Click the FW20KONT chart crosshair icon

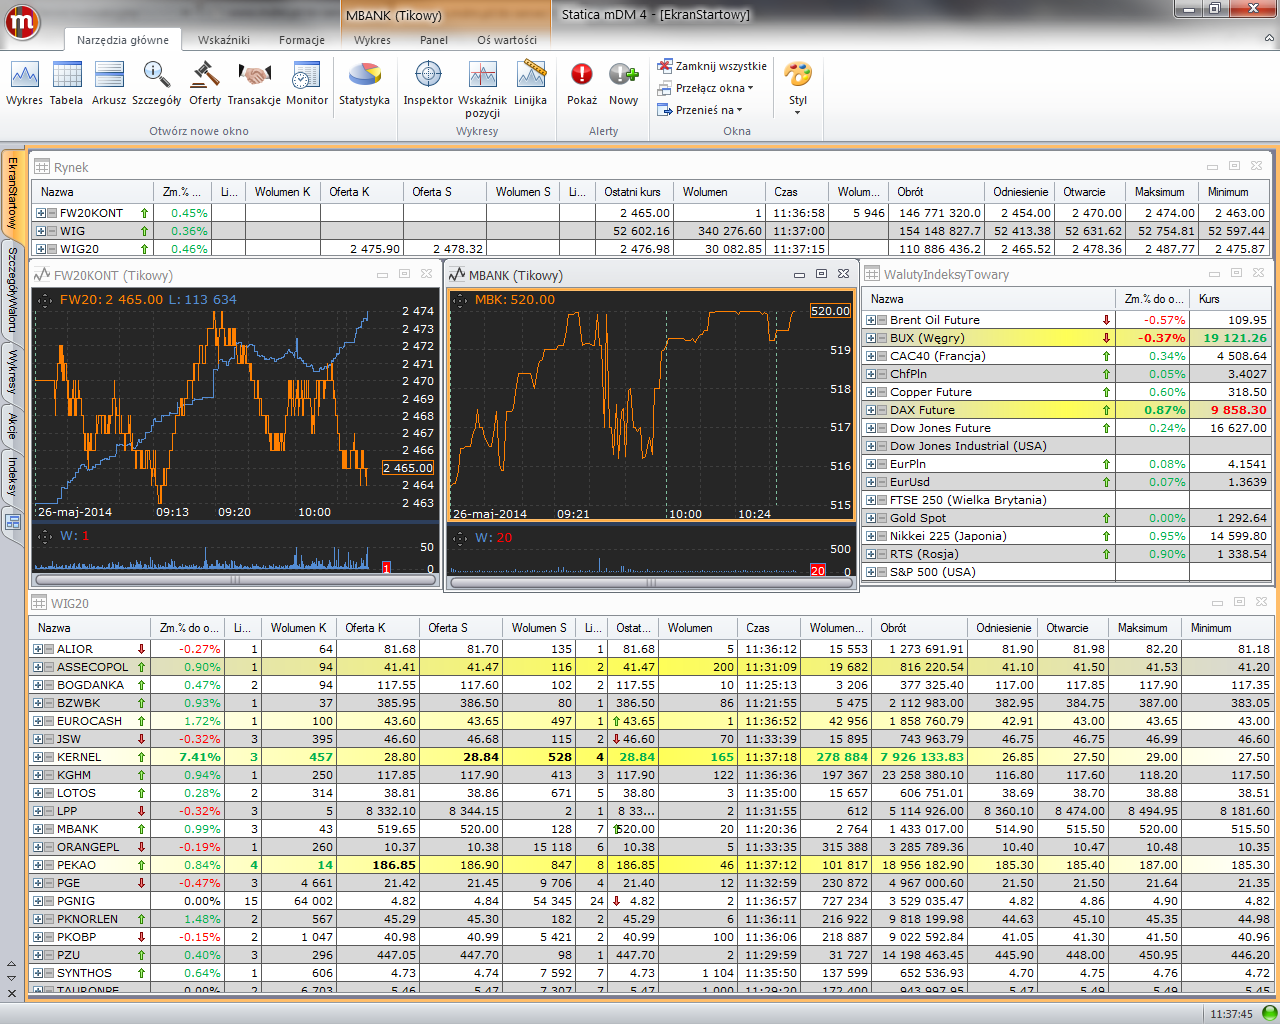[44, 299]
